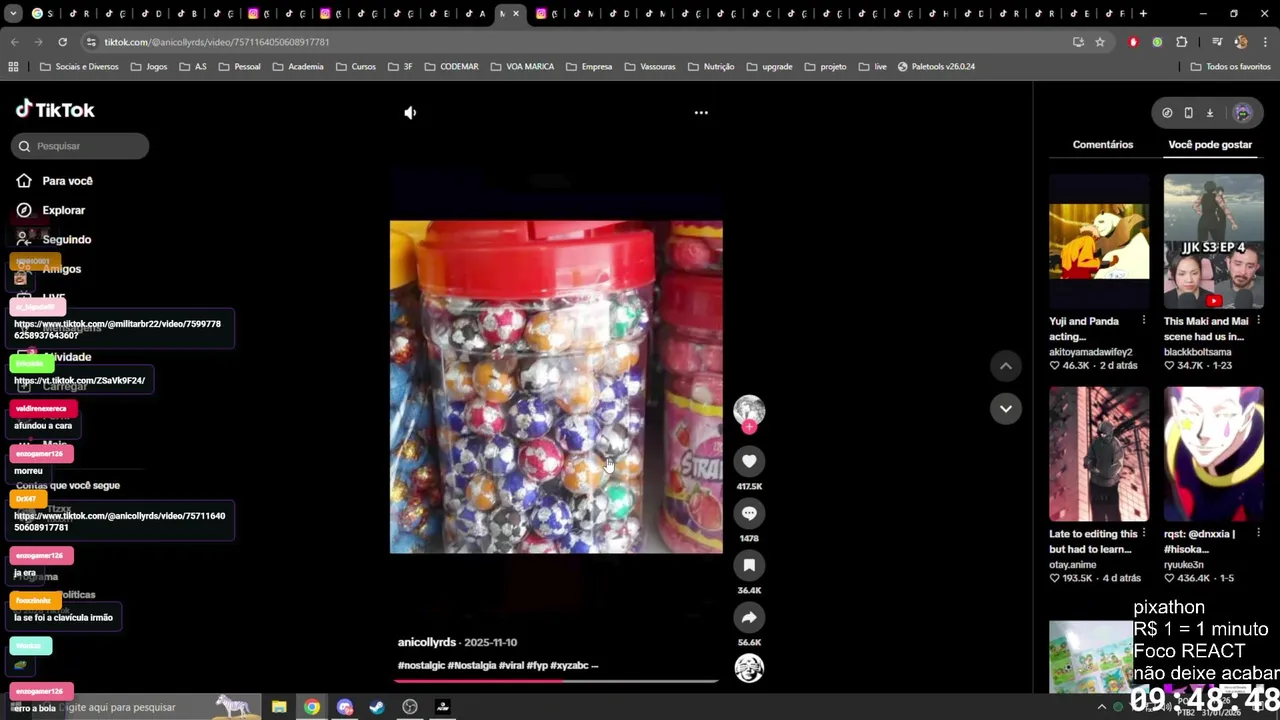Viewport: 1280px width, 720px height.
Task: Like the video with the heart icon
Action: tap(749, 461)
